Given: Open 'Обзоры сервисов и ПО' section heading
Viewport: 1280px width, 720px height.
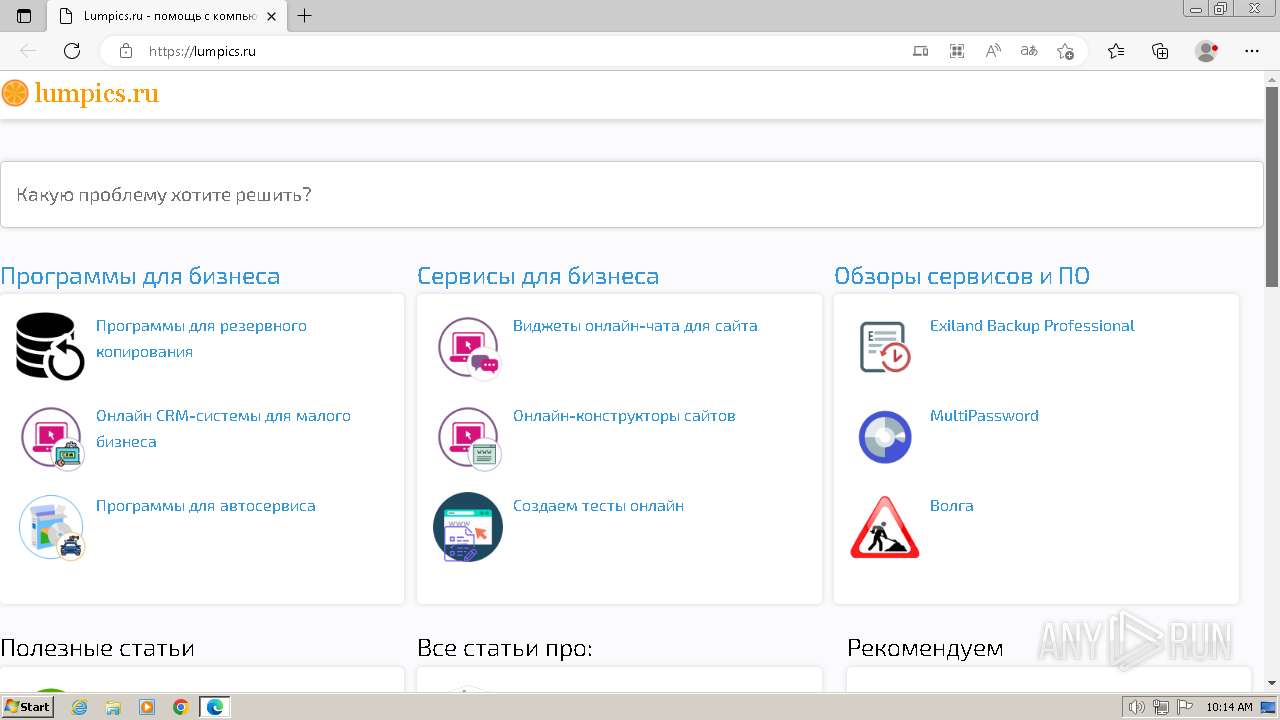Looking at the screenshot, I should tap(962, 276).
